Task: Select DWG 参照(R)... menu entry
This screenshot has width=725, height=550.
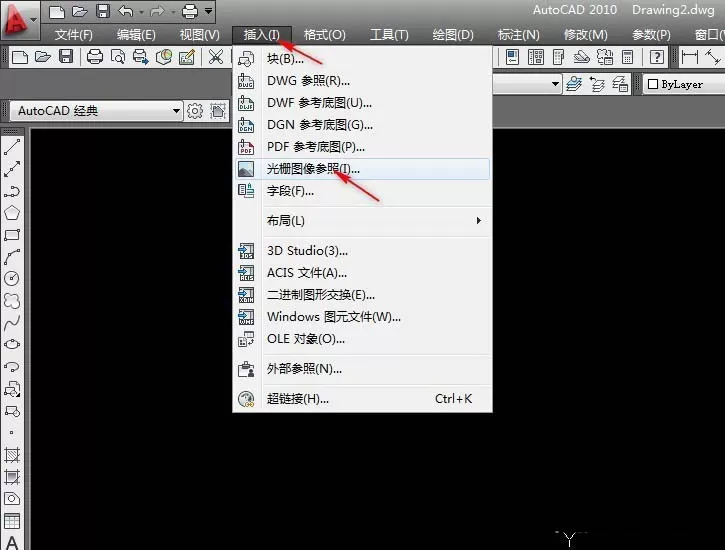Action: (x=362, y=81)
